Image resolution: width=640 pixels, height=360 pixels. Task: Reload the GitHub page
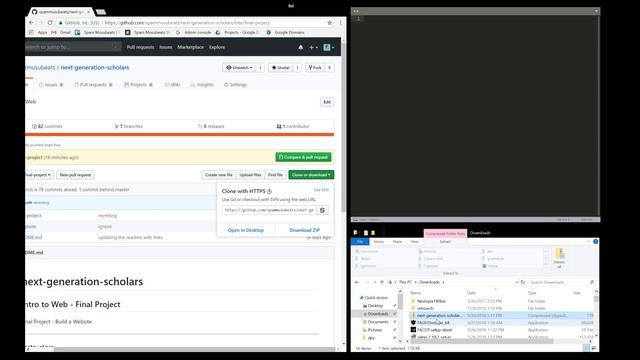click(x=50, y=23)
